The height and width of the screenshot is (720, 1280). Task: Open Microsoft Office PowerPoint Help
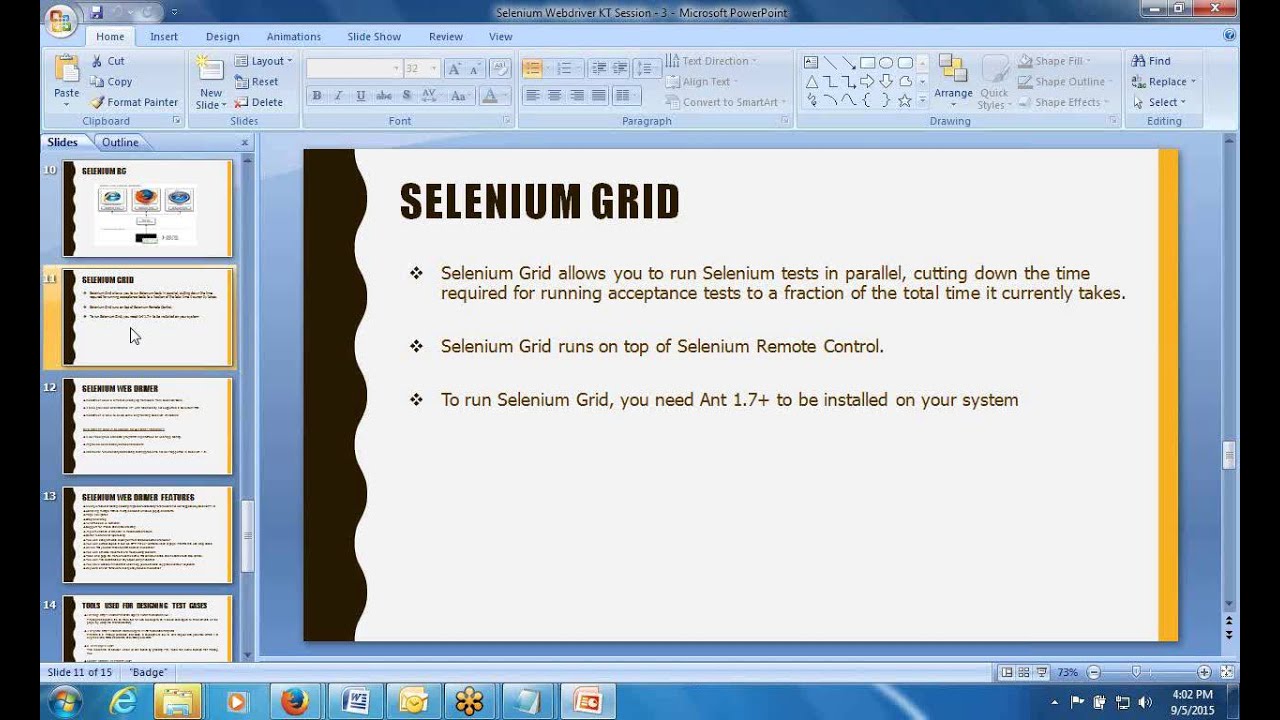tap(1229, 35)
